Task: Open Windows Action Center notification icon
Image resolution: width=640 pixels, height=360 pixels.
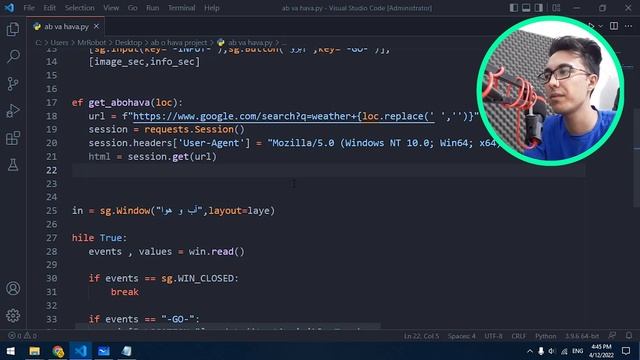Action: (x=626, y=351)
